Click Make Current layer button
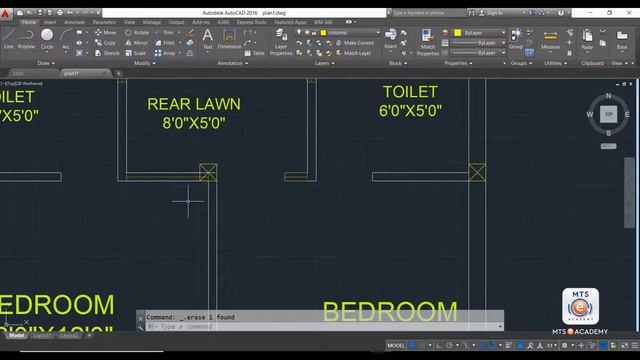The width and height of the screenshot is (640, 360). (355, 42)
